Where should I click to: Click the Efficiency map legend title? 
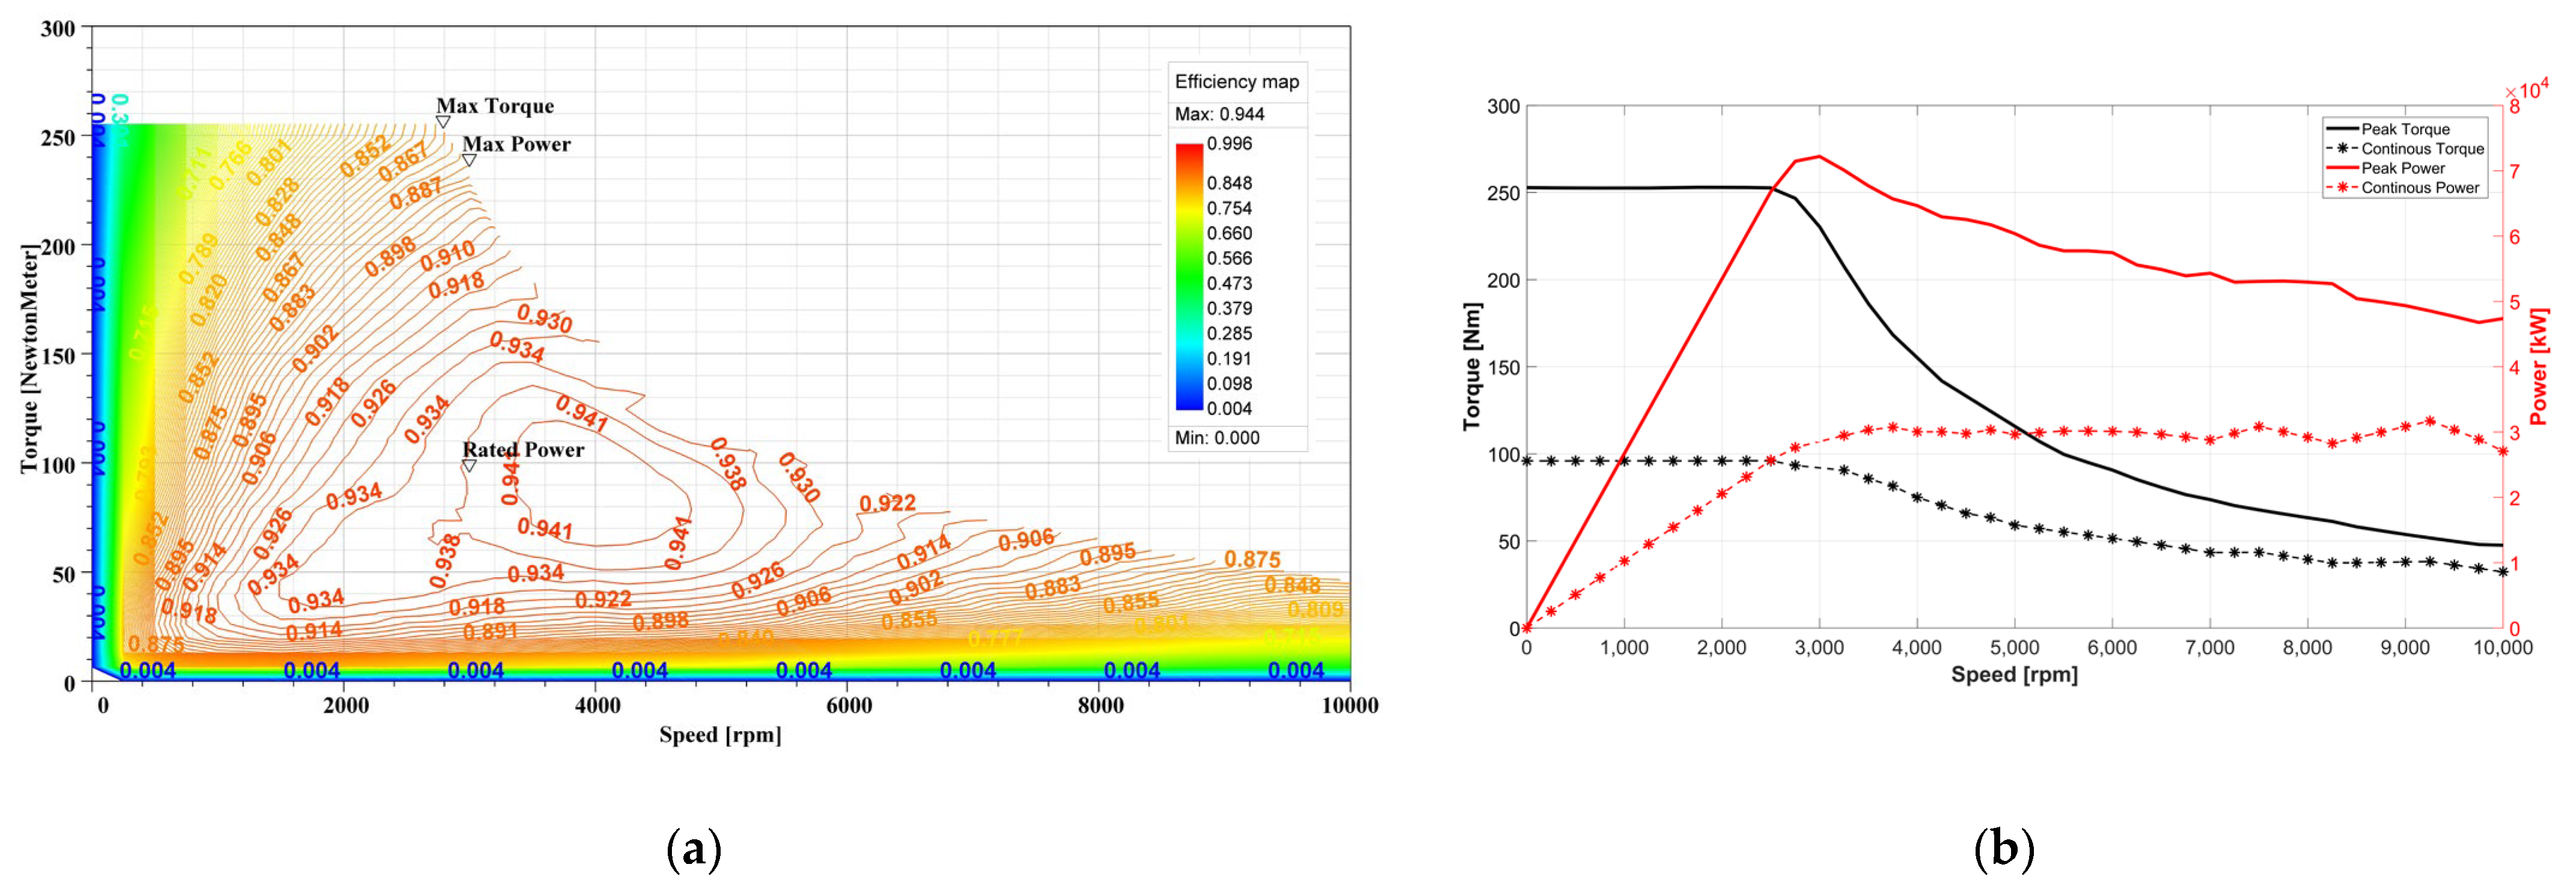(x=1236, y=82)
